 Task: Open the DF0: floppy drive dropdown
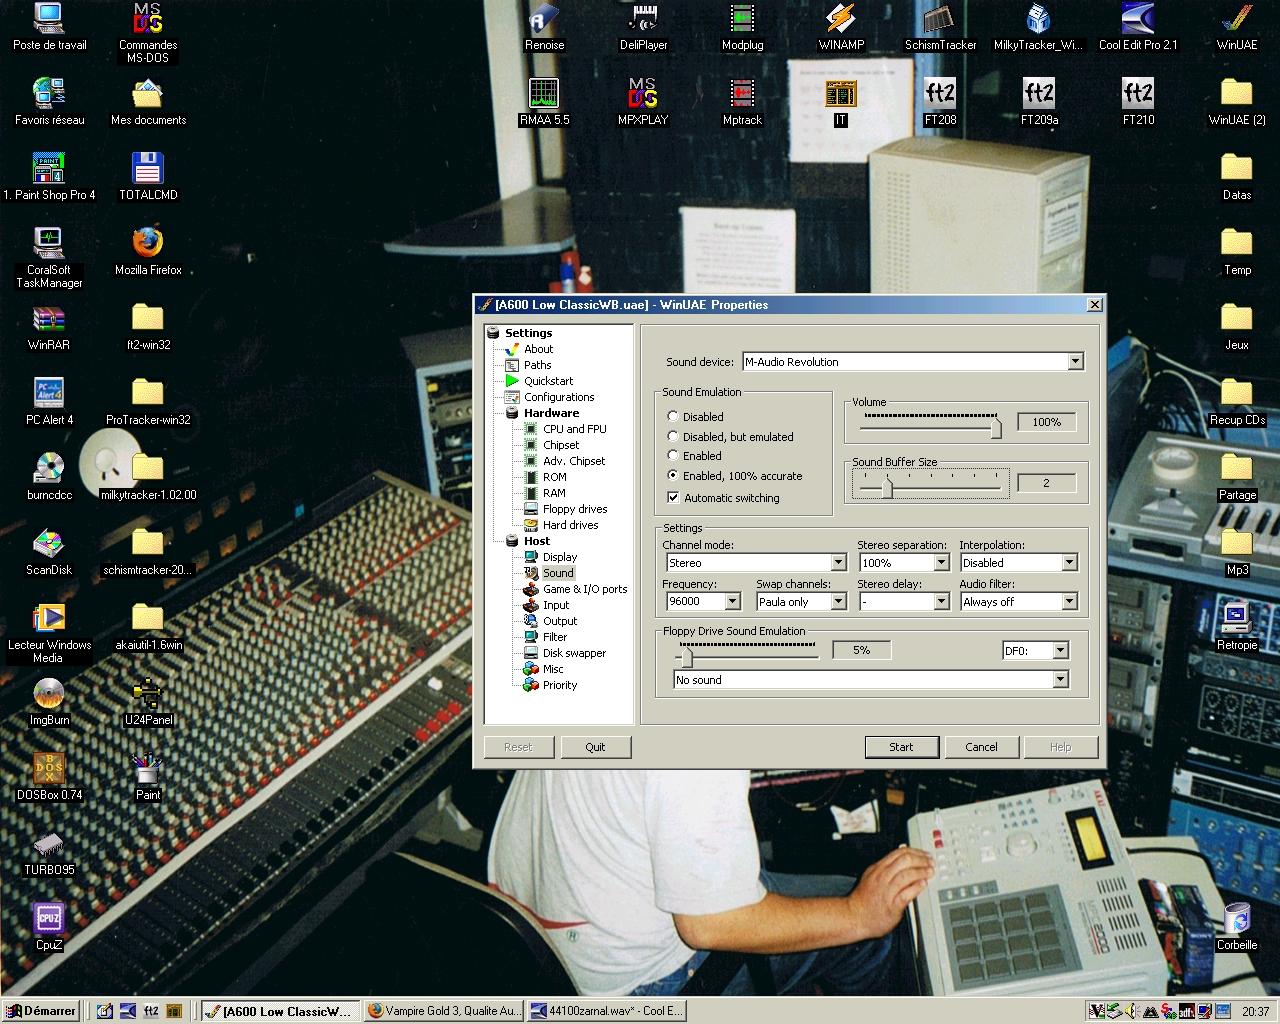[1060, 650]
